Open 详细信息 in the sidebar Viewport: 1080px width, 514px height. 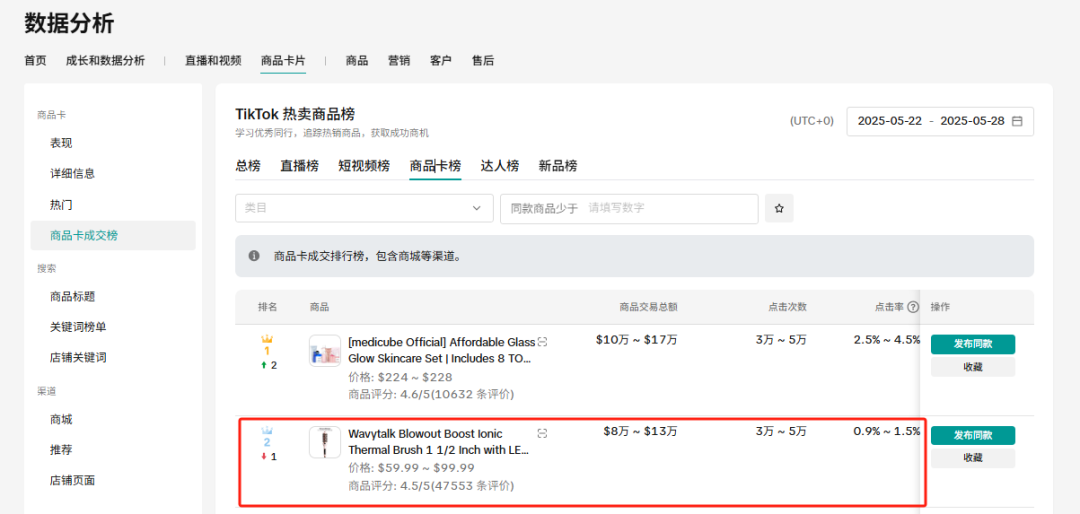tap(72, 174)
